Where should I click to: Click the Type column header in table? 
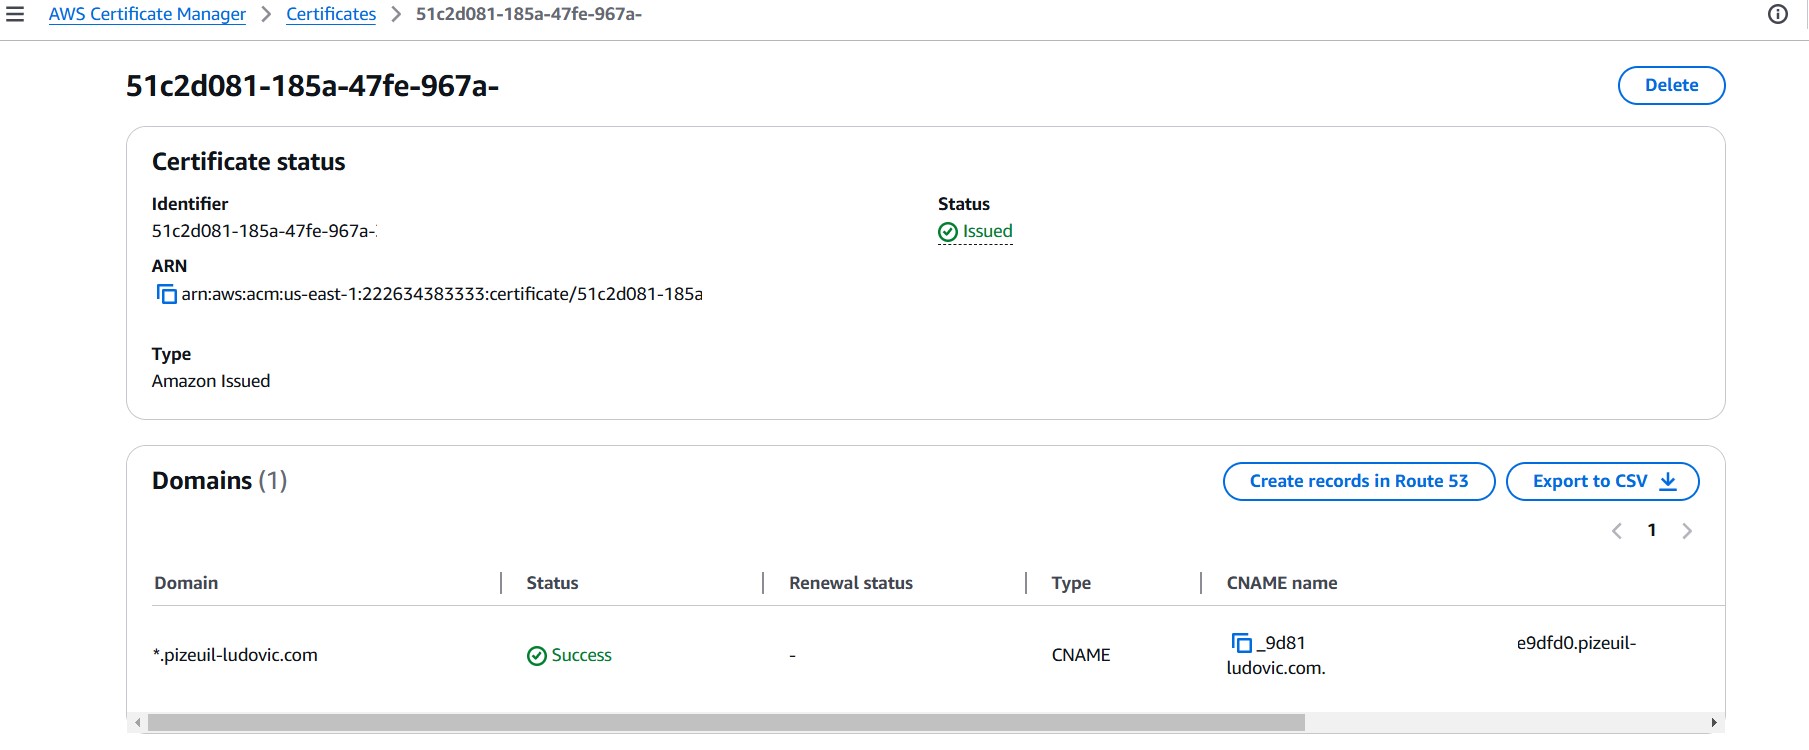click(1071, 583)
